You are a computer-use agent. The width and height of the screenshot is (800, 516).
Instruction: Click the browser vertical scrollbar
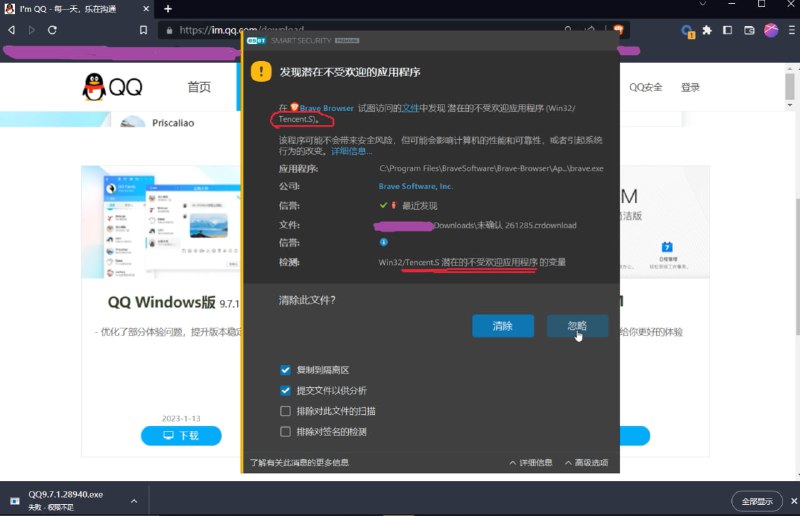coord(790,87)
